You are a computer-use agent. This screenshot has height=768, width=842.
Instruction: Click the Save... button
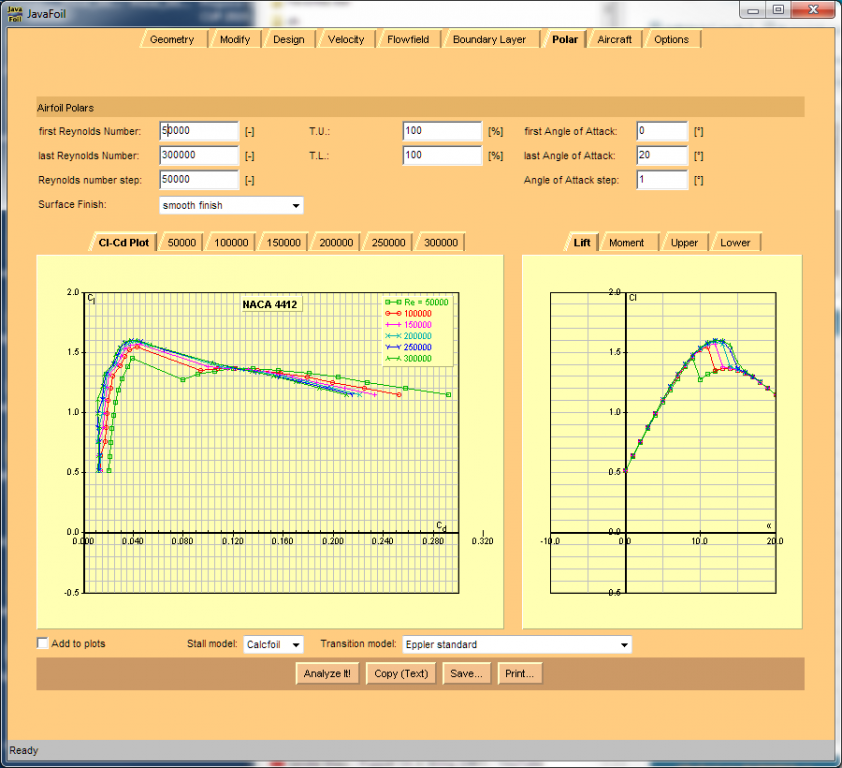click(466, 674)
